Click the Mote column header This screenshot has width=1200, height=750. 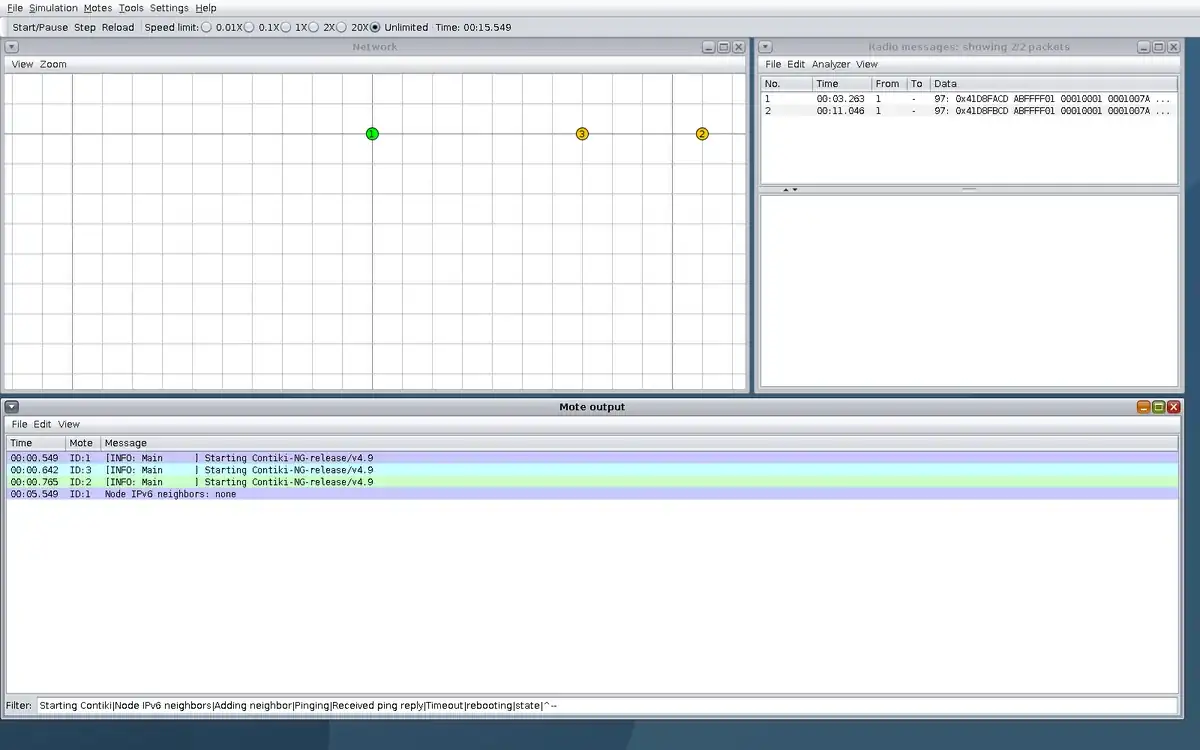pyautogui.click(x=83, y=443)
